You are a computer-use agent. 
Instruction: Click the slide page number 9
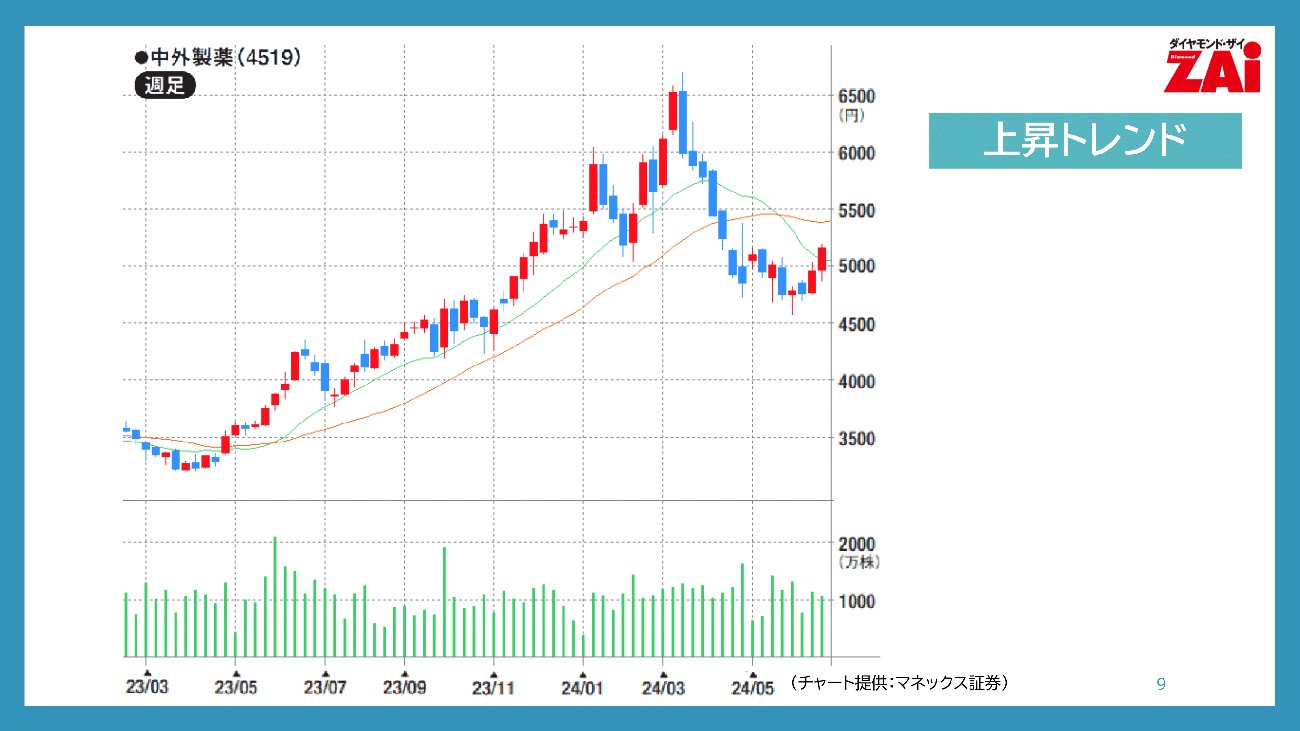[x=1161, y=685]
